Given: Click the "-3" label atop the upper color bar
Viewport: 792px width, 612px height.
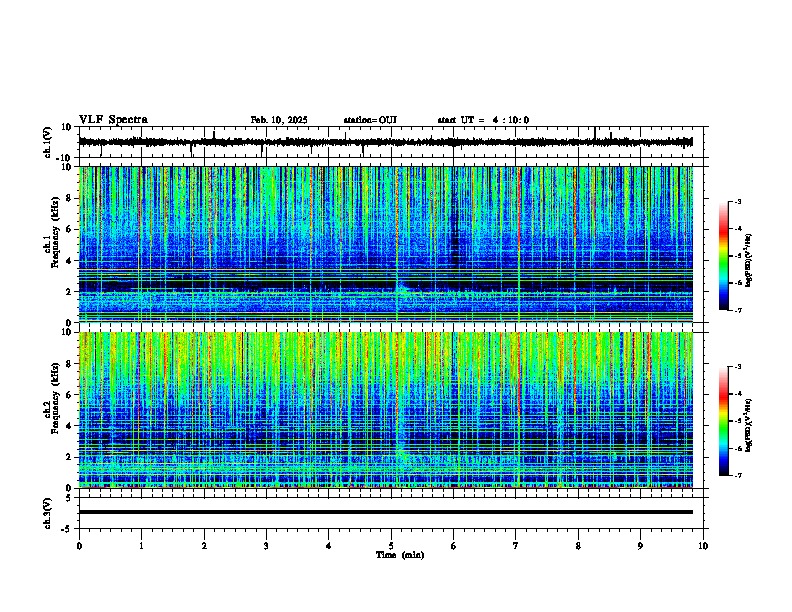Looking at the screenshot, I should click(738, 201).
